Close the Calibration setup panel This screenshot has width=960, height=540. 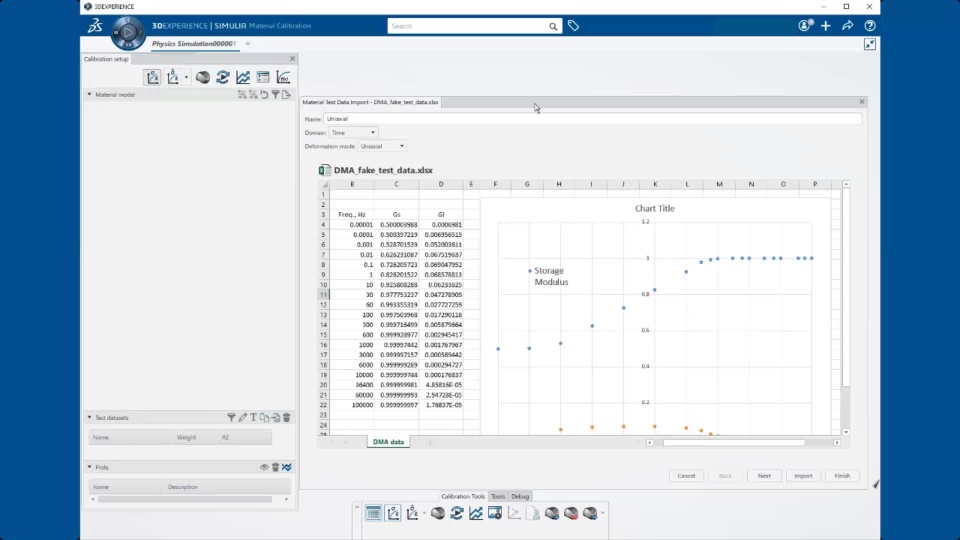292,59
